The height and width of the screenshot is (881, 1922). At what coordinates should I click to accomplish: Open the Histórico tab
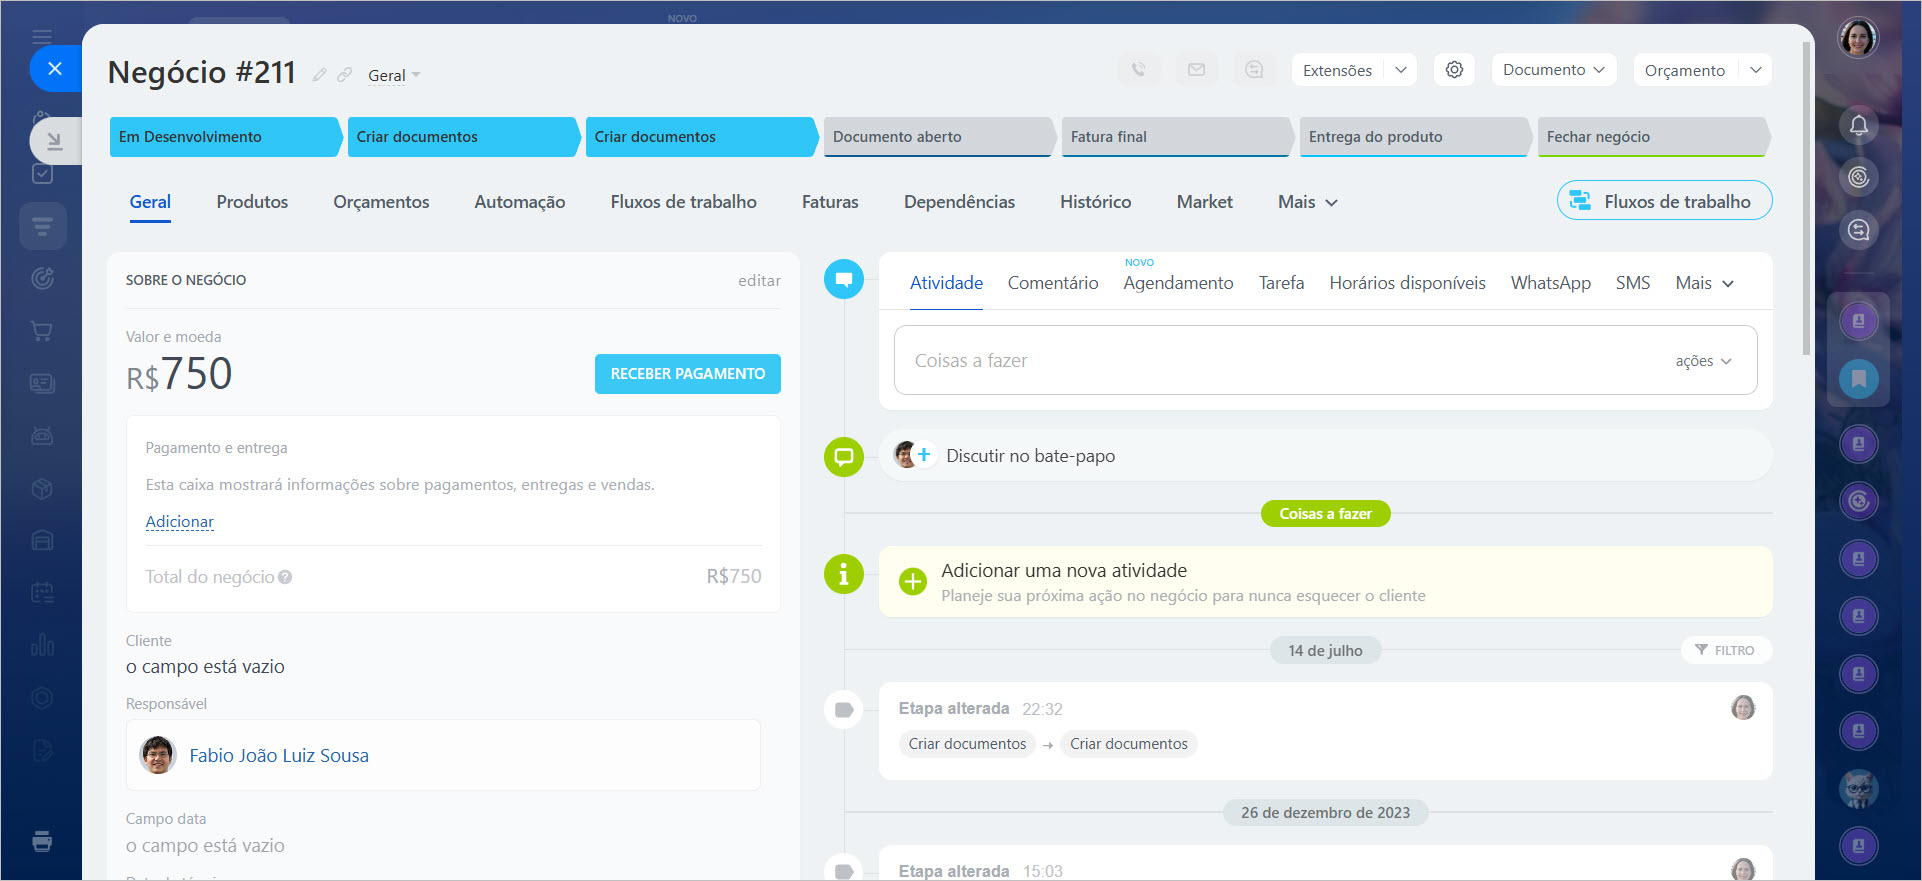(1095, 202)
